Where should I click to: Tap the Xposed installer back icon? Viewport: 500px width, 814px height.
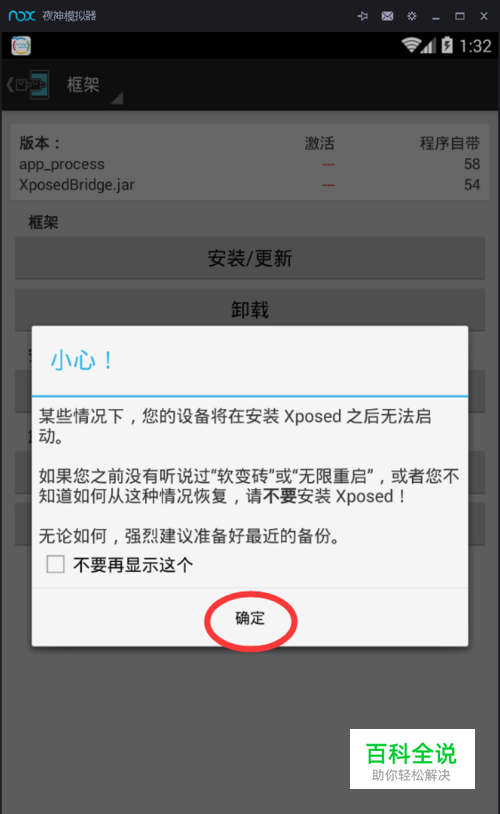click(29, 85)
